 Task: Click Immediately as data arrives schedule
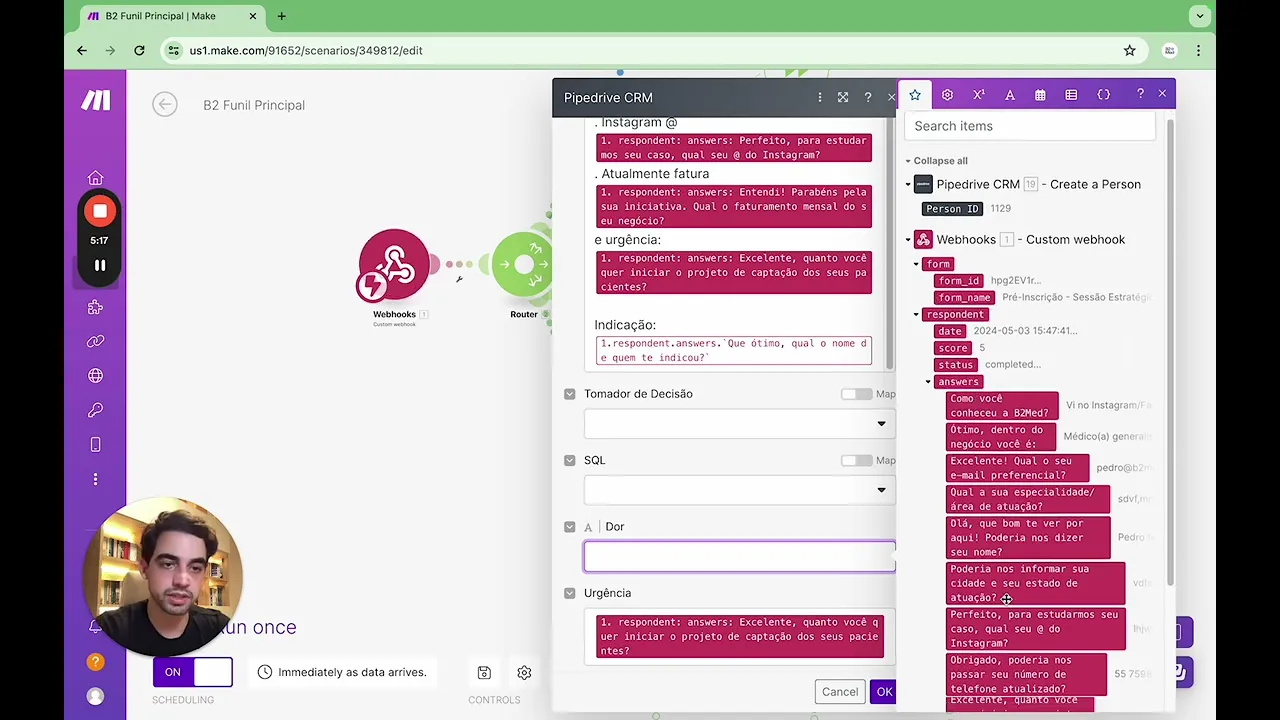[x=342, y=672]
